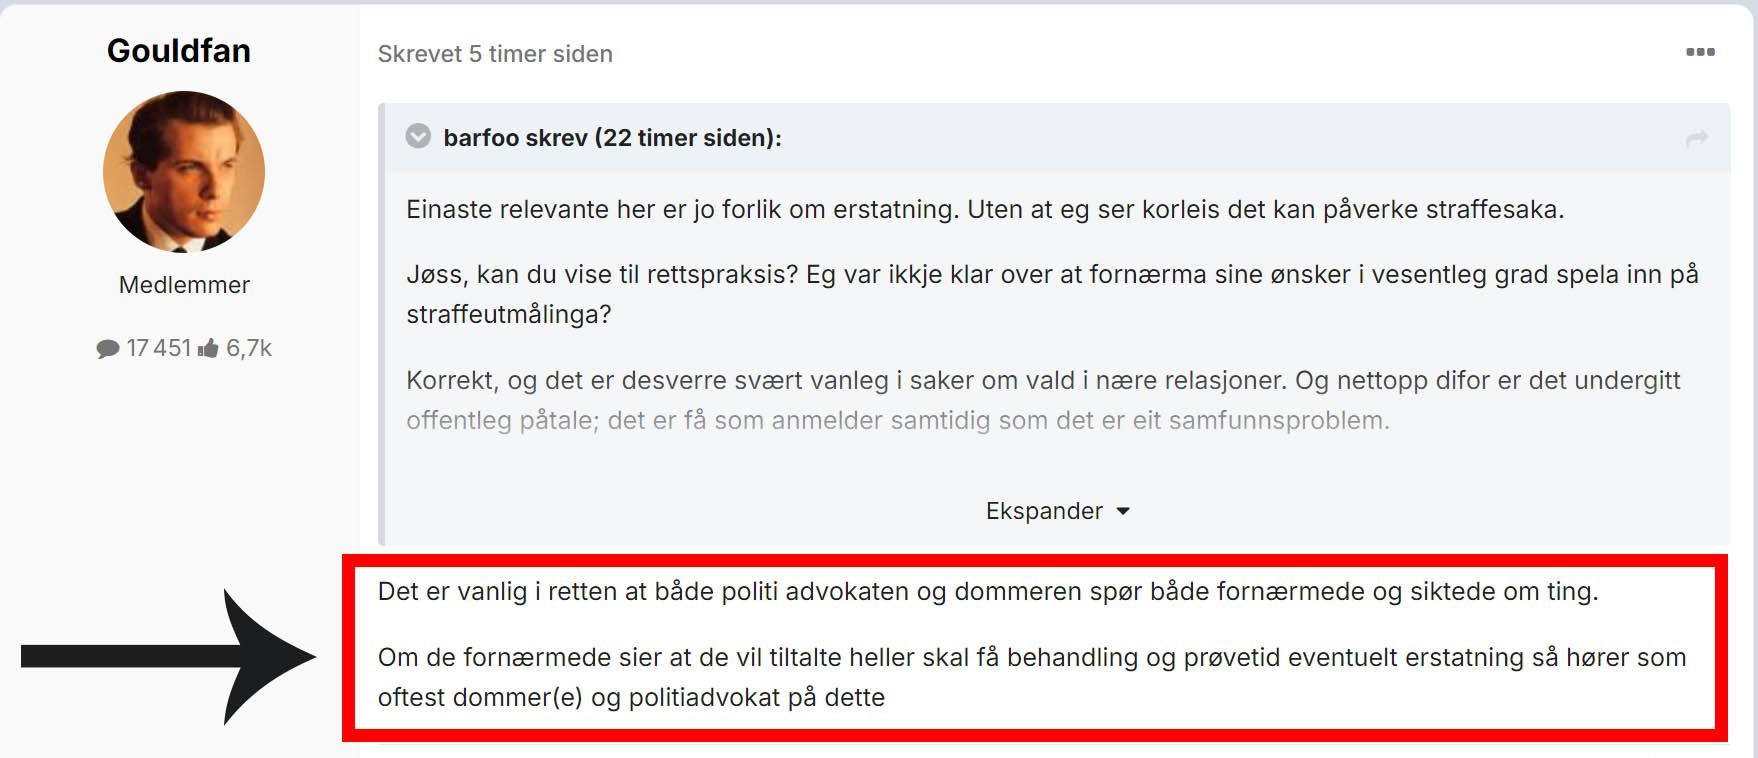Screen dimensions: 1758x758
Task: Click Gouldfan's round avatar picture
Action: 184,172
